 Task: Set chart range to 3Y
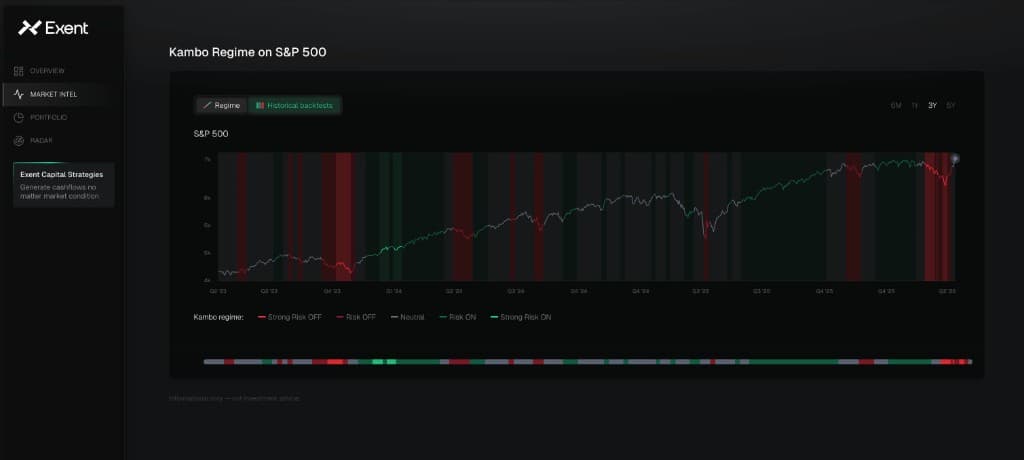pos(933,105)
